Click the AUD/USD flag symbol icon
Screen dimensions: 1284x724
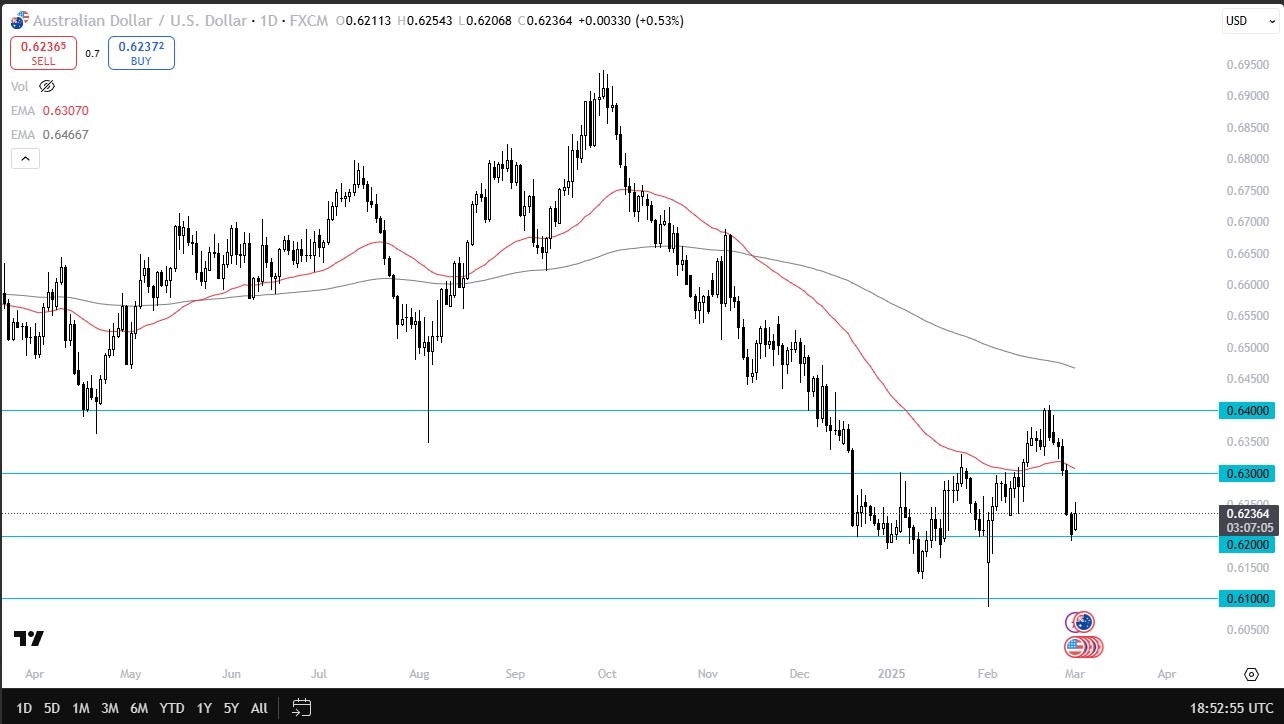(19, 20)
